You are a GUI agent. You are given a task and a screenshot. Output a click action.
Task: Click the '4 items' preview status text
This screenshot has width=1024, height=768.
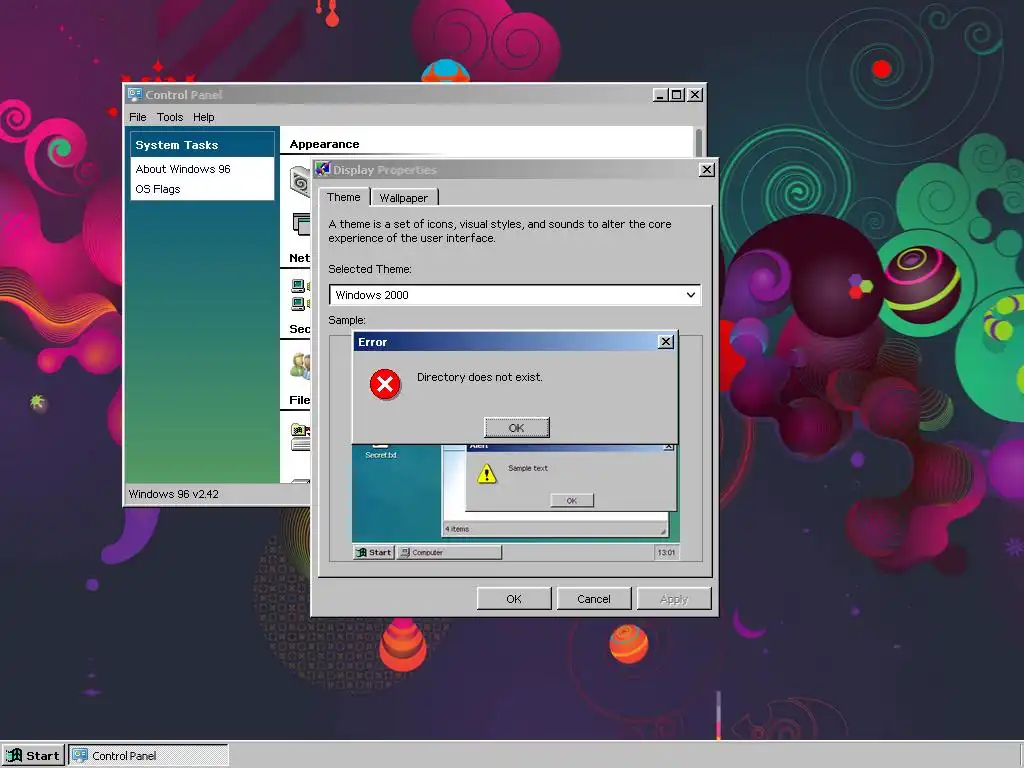pos(457,529)
